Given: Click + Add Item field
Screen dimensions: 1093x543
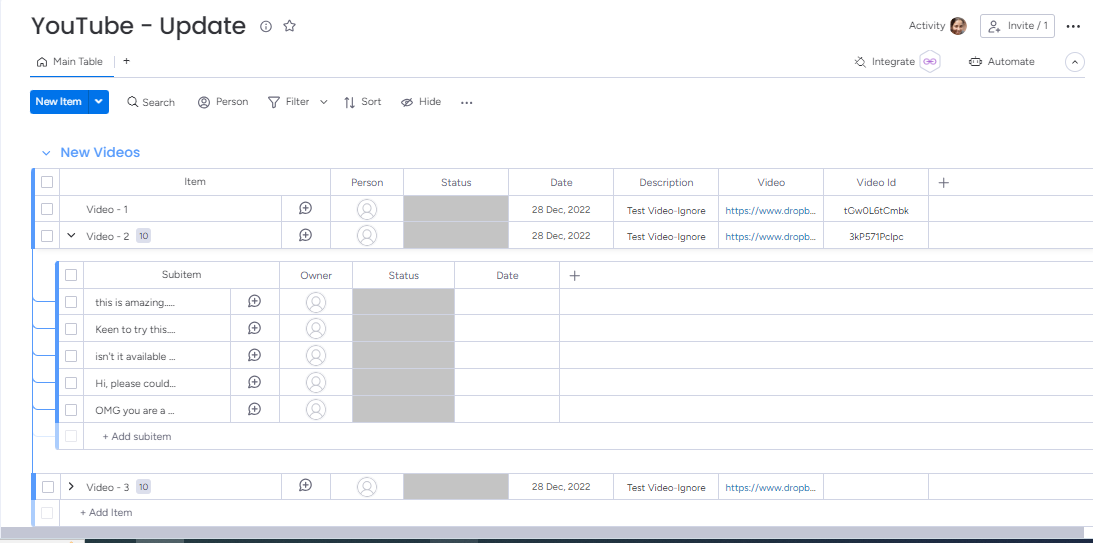Looking at the screenshot, I should tap(106, 512).
